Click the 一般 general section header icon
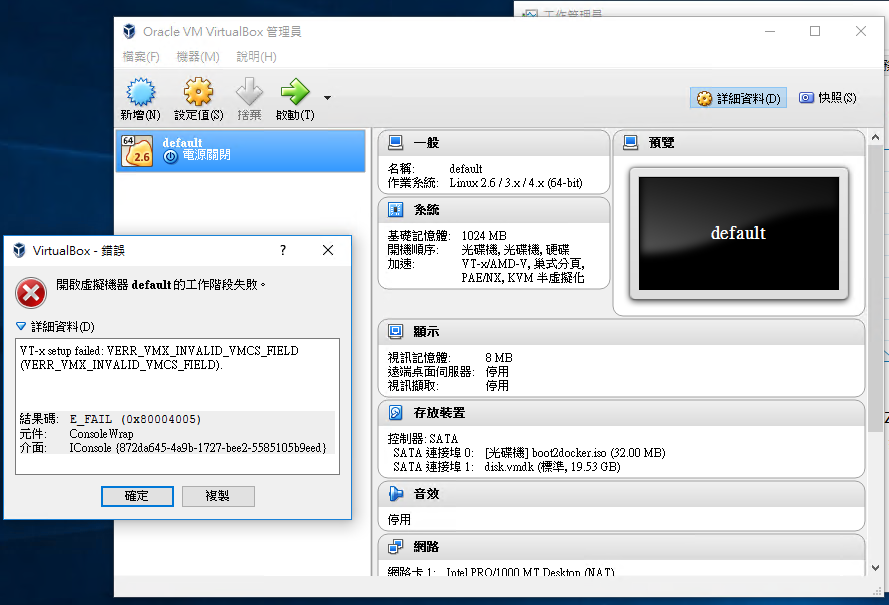Viewport: 889px width, 605px height. click(396, 143)
